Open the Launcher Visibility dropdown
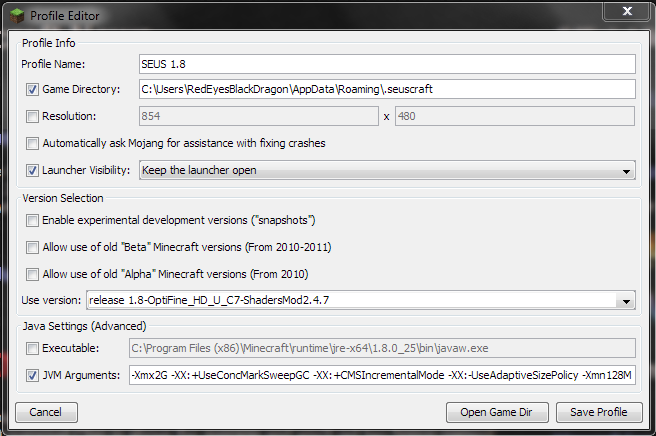This screenshot has height=436, width=656. click(387, 170)
